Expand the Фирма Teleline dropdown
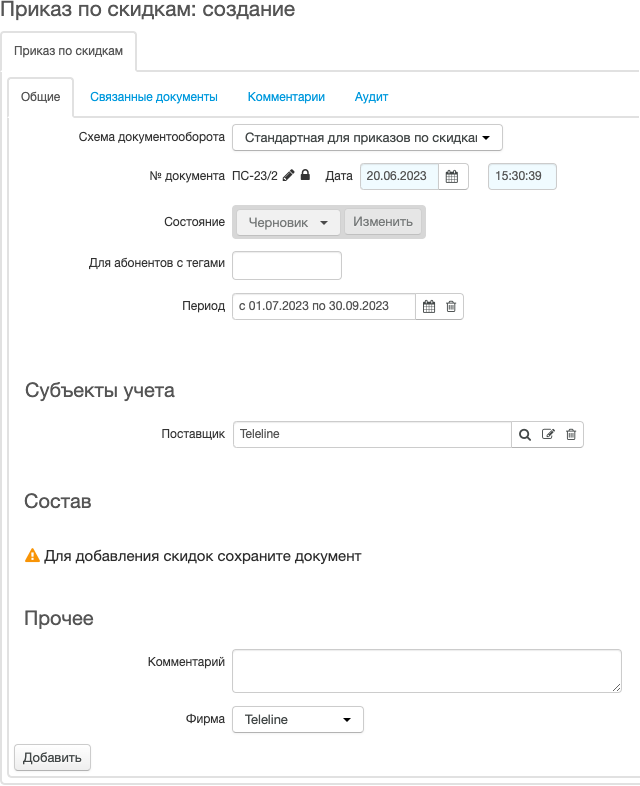Image resolution: width=640 pixels, height=786 pixels. (x=298, y=720)
